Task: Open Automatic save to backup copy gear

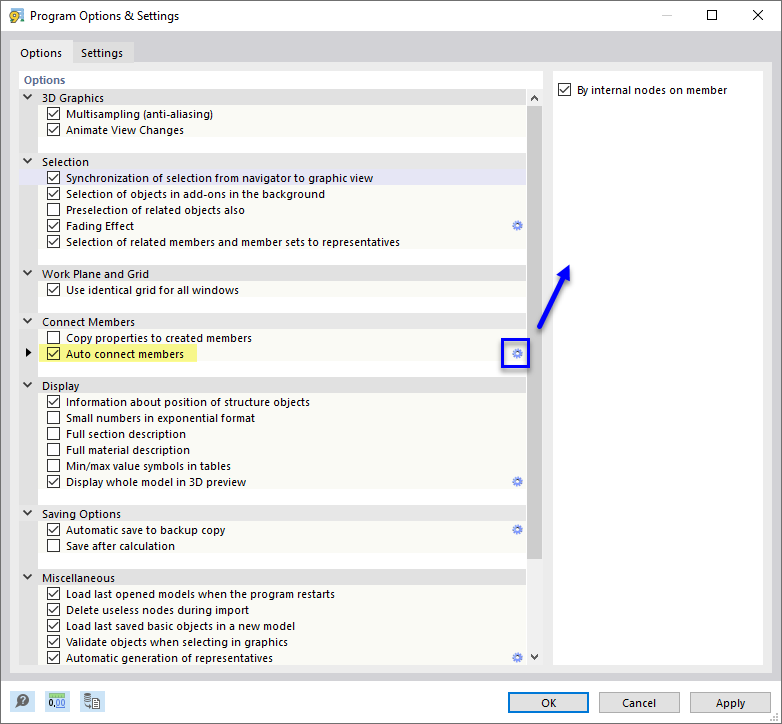Action: pos(517,530)
